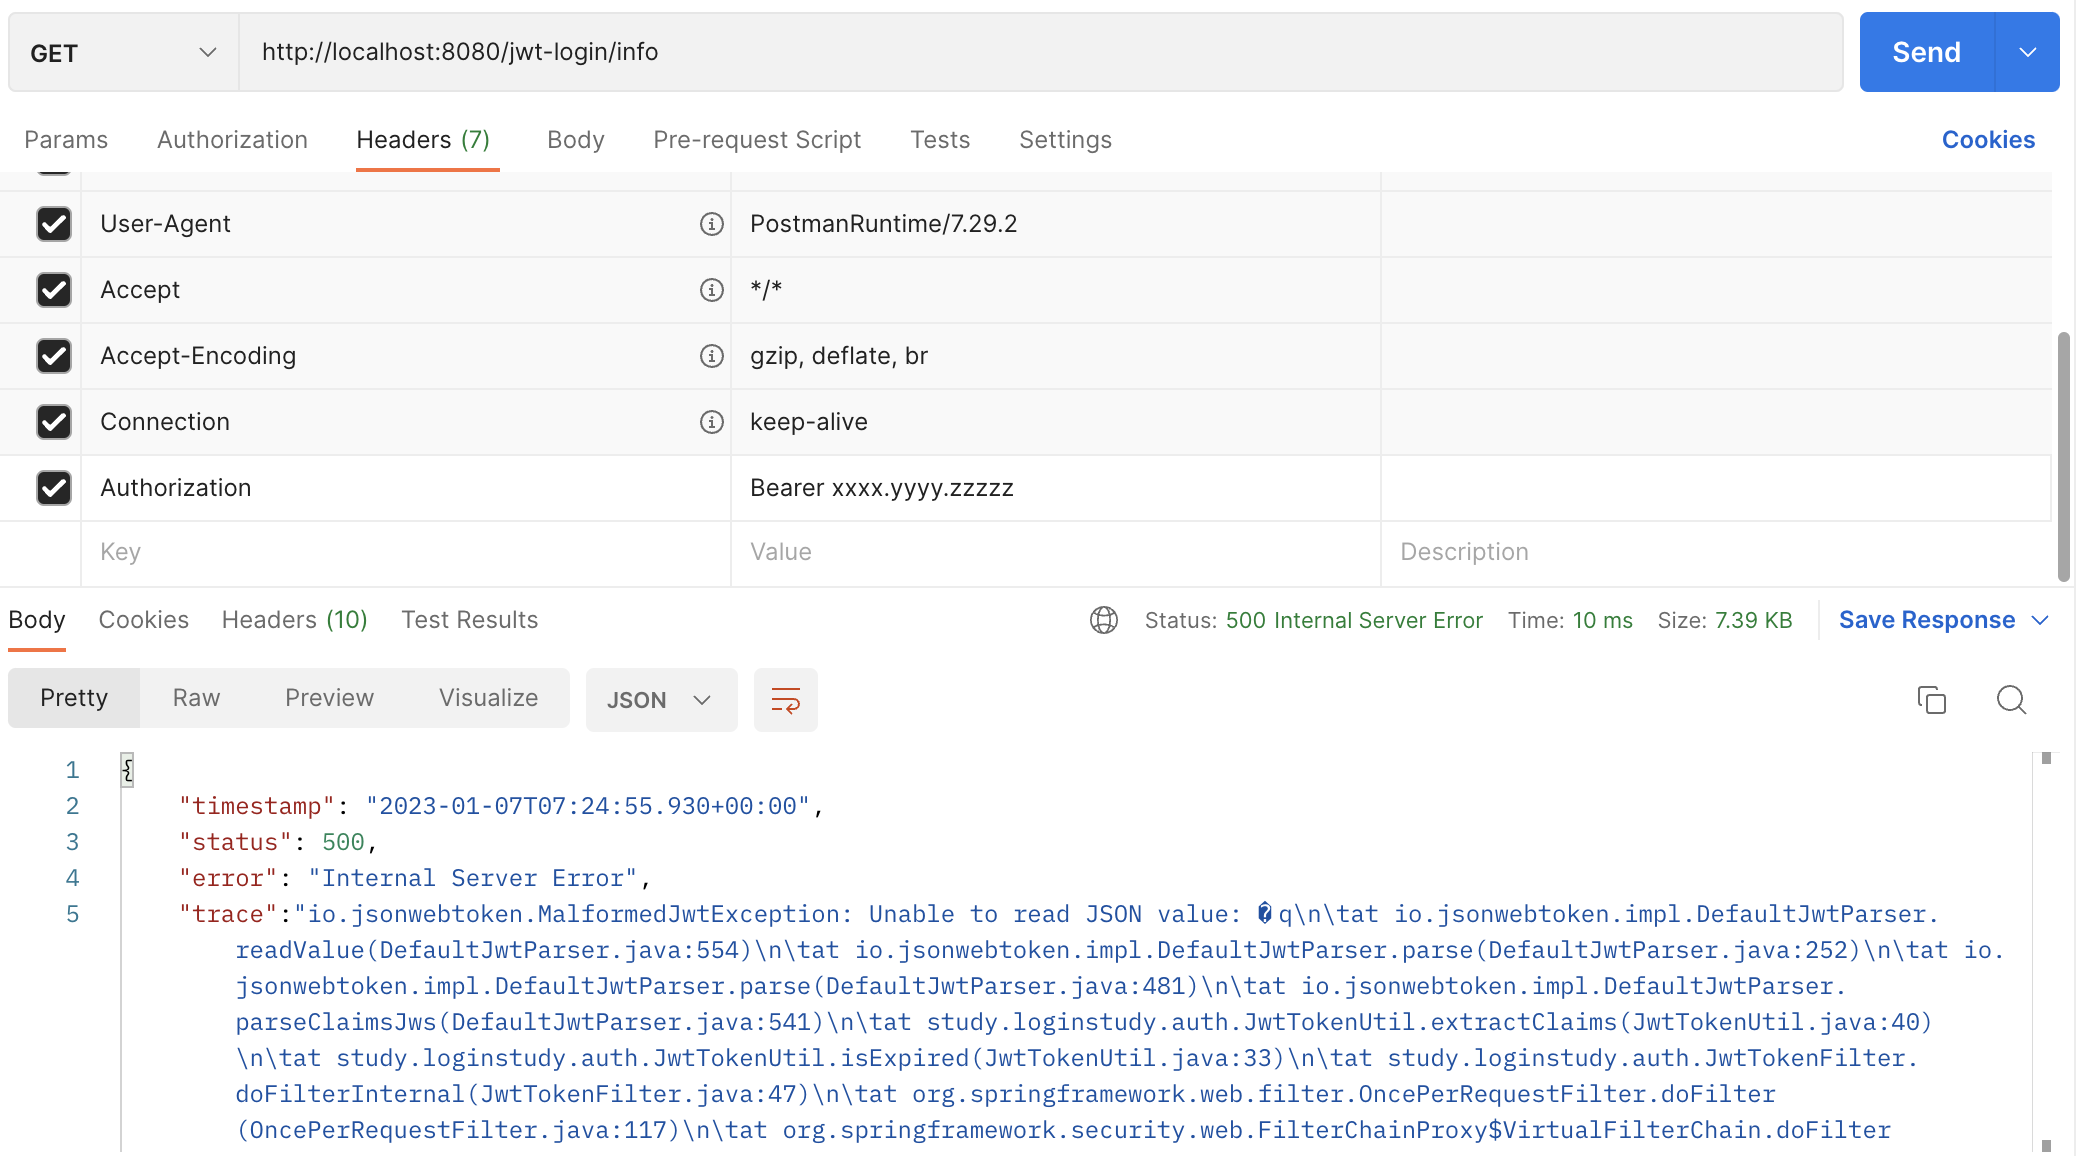
Task: Click the info icon beside Connection header
Action: point(711,422)
